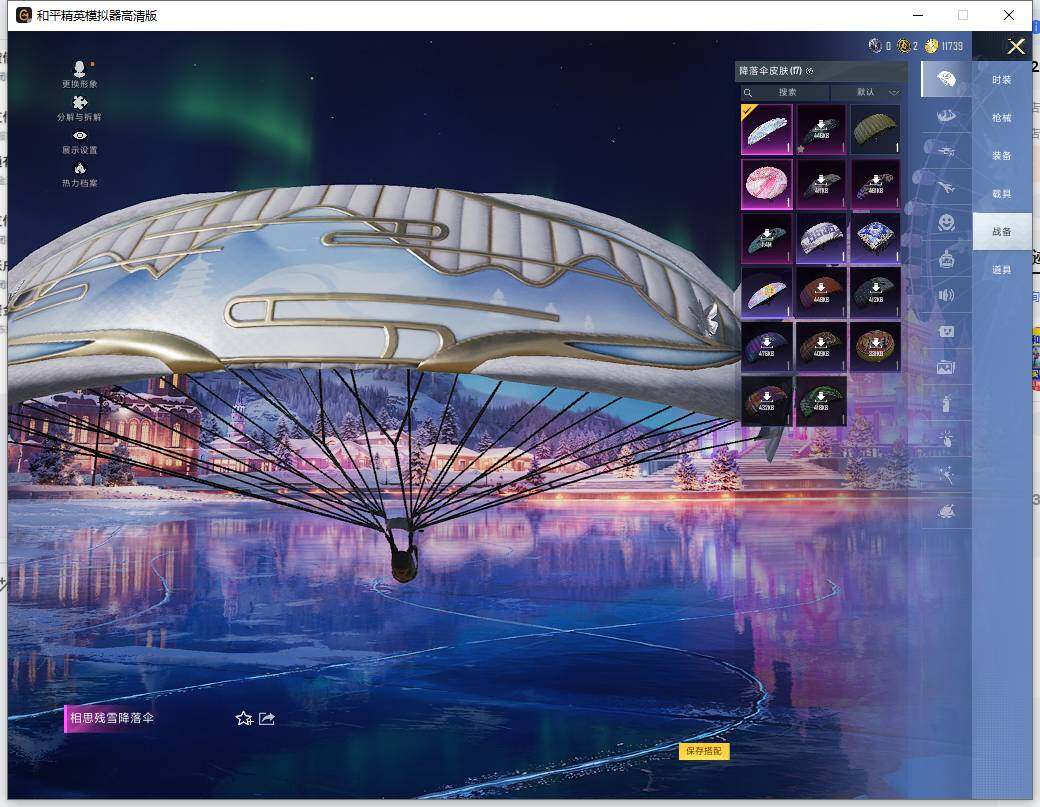
Task: Download the starred dark parachute in first row
Action: [820, 129]
